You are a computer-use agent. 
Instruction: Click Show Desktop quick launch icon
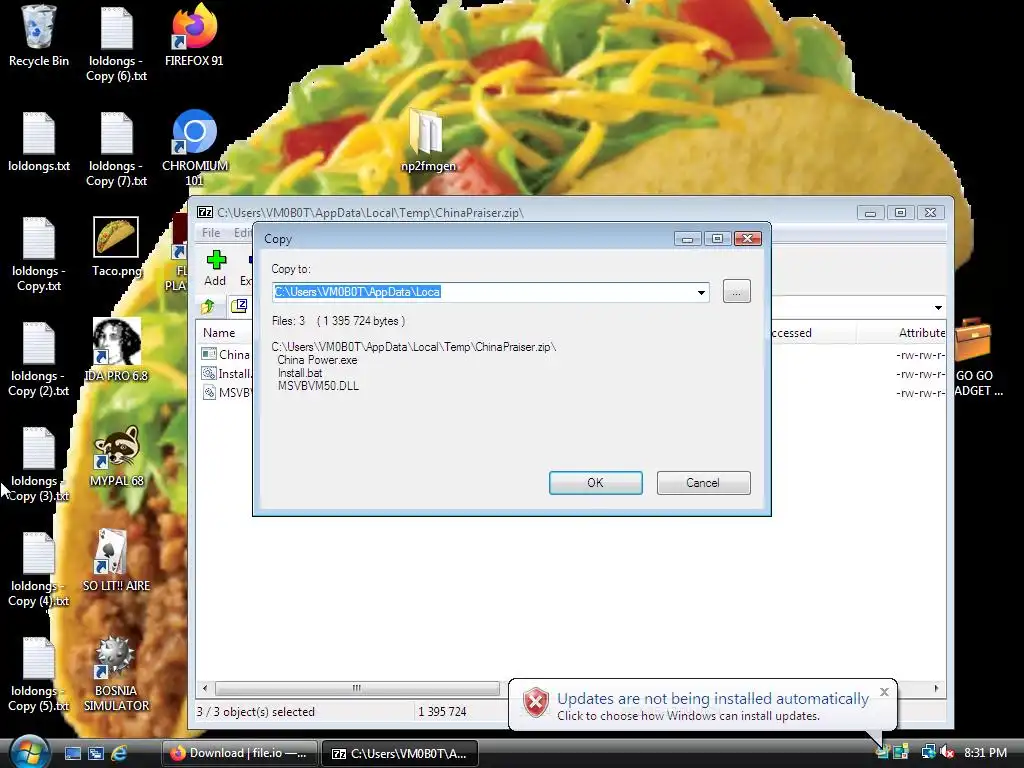coord(72,753)
